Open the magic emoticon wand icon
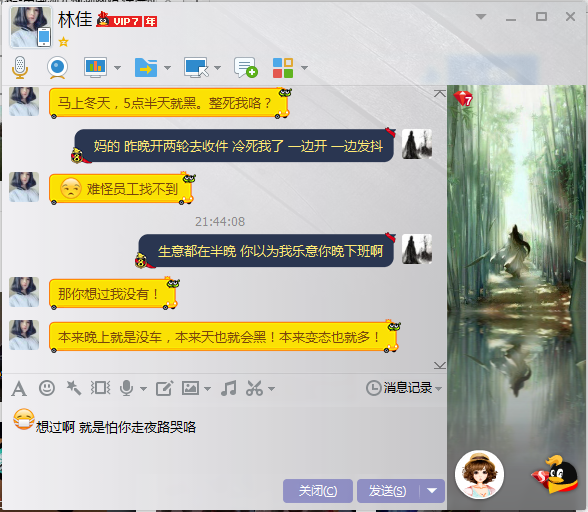 coord(74,388)
